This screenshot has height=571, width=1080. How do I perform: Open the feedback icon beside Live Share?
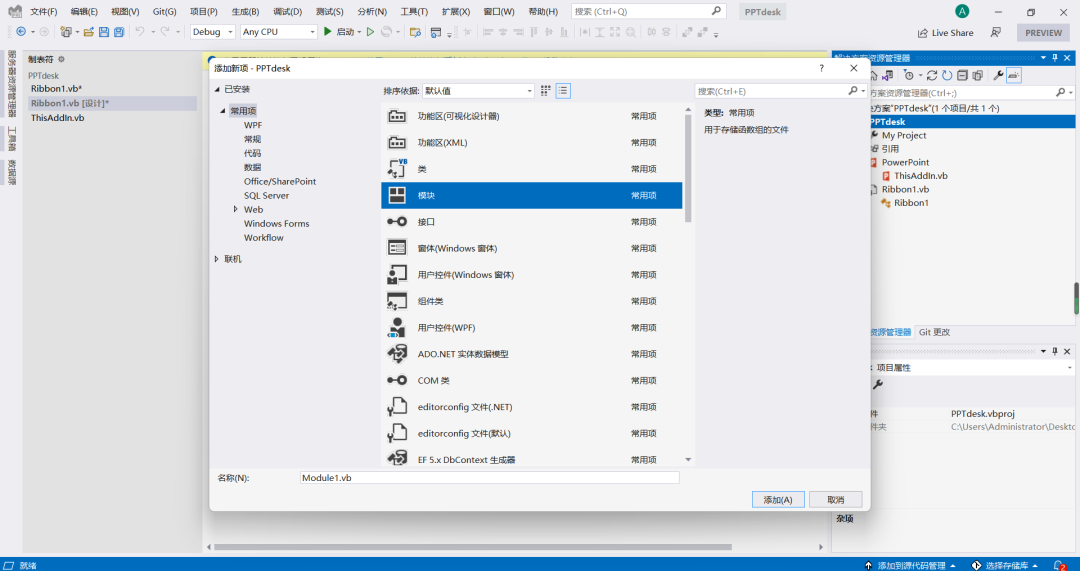(995, 32)
